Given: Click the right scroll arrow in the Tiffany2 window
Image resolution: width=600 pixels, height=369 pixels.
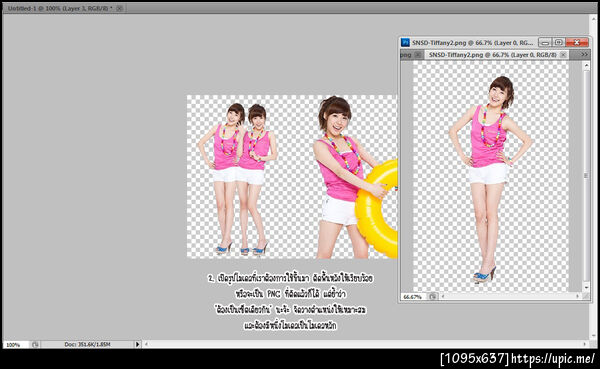Looking at the screenshot, I should point(578,296).
